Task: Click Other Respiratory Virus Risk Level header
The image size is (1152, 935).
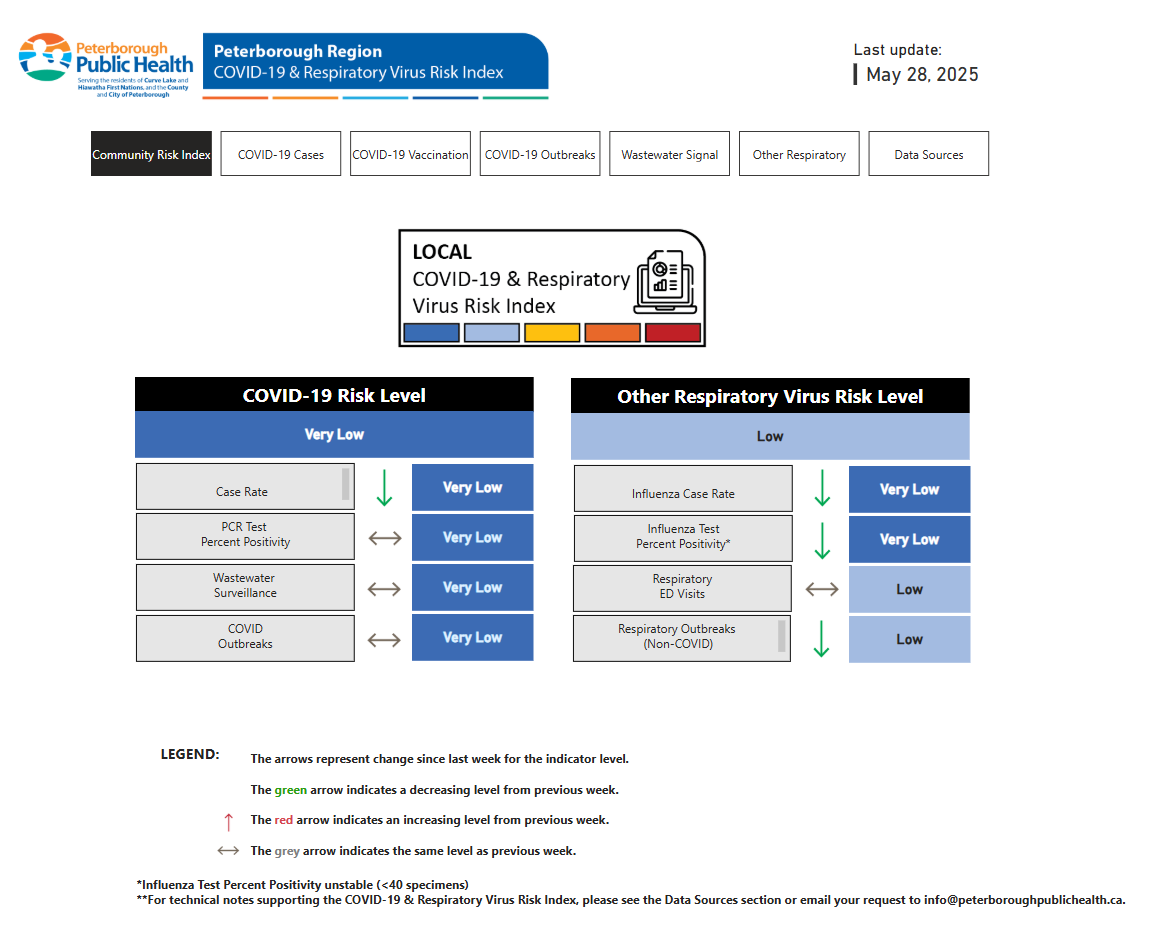Action: [x=770, y=396]
